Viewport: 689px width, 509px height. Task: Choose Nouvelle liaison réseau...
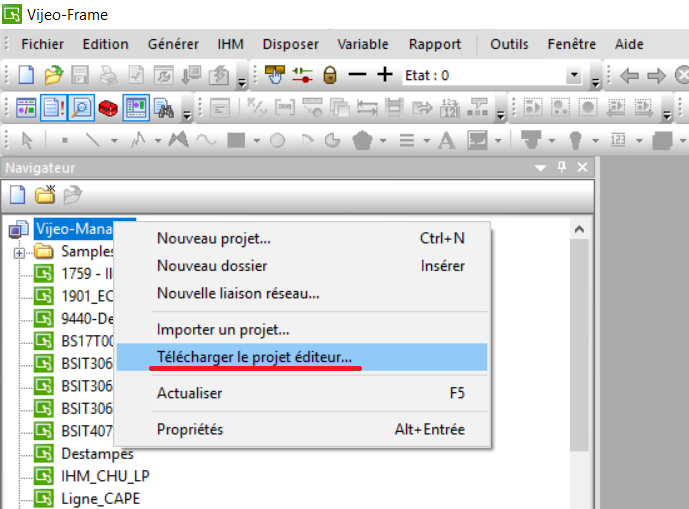click(x=301, y=293)
